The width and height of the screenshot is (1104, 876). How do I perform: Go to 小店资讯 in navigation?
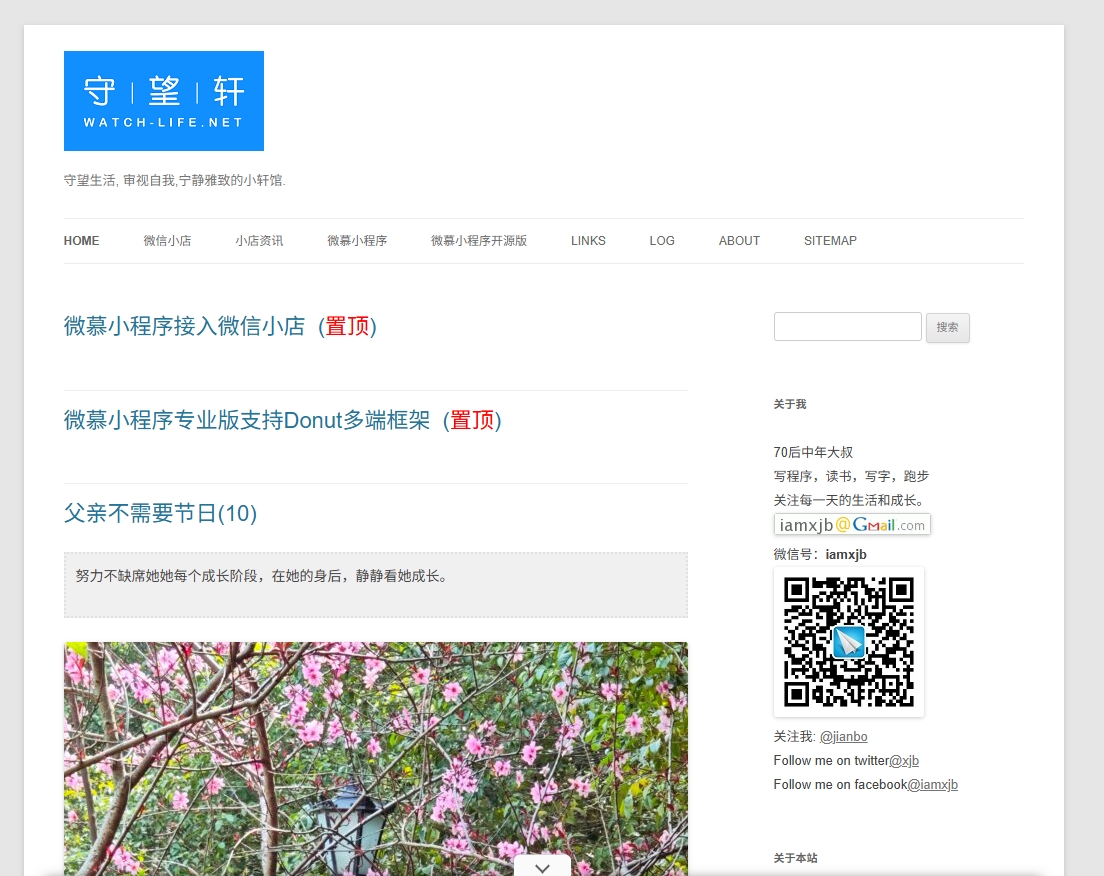(259, 241)
